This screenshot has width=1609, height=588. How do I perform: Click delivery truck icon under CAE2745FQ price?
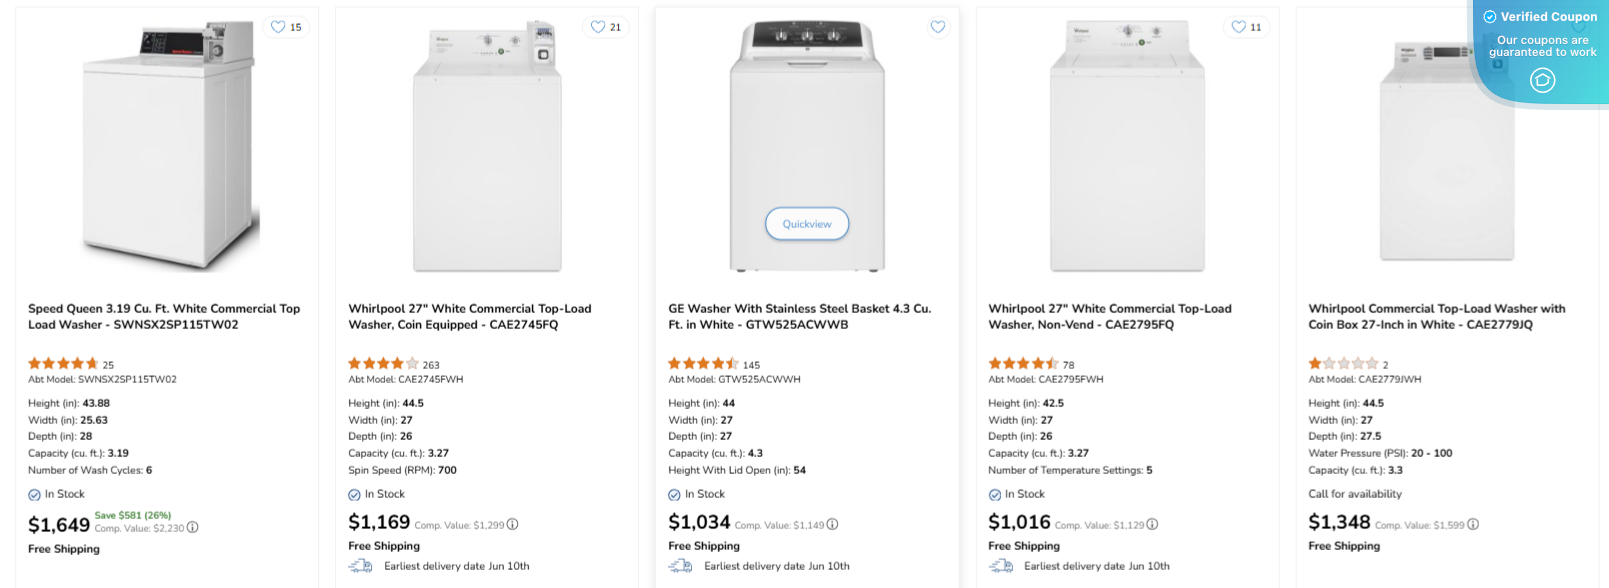click(362, 566)
